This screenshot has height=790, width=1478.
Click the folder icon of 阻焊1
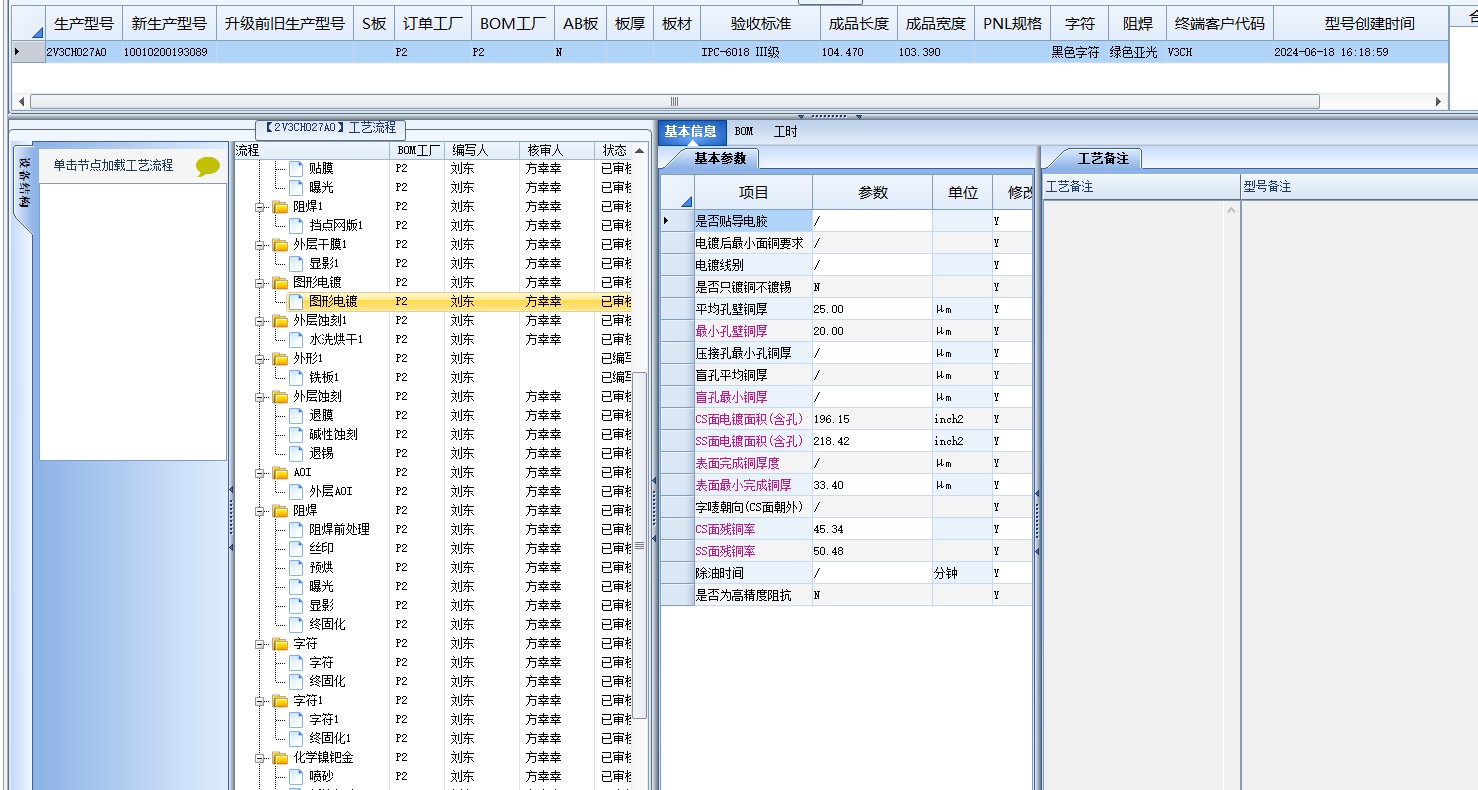coord(280,206)
